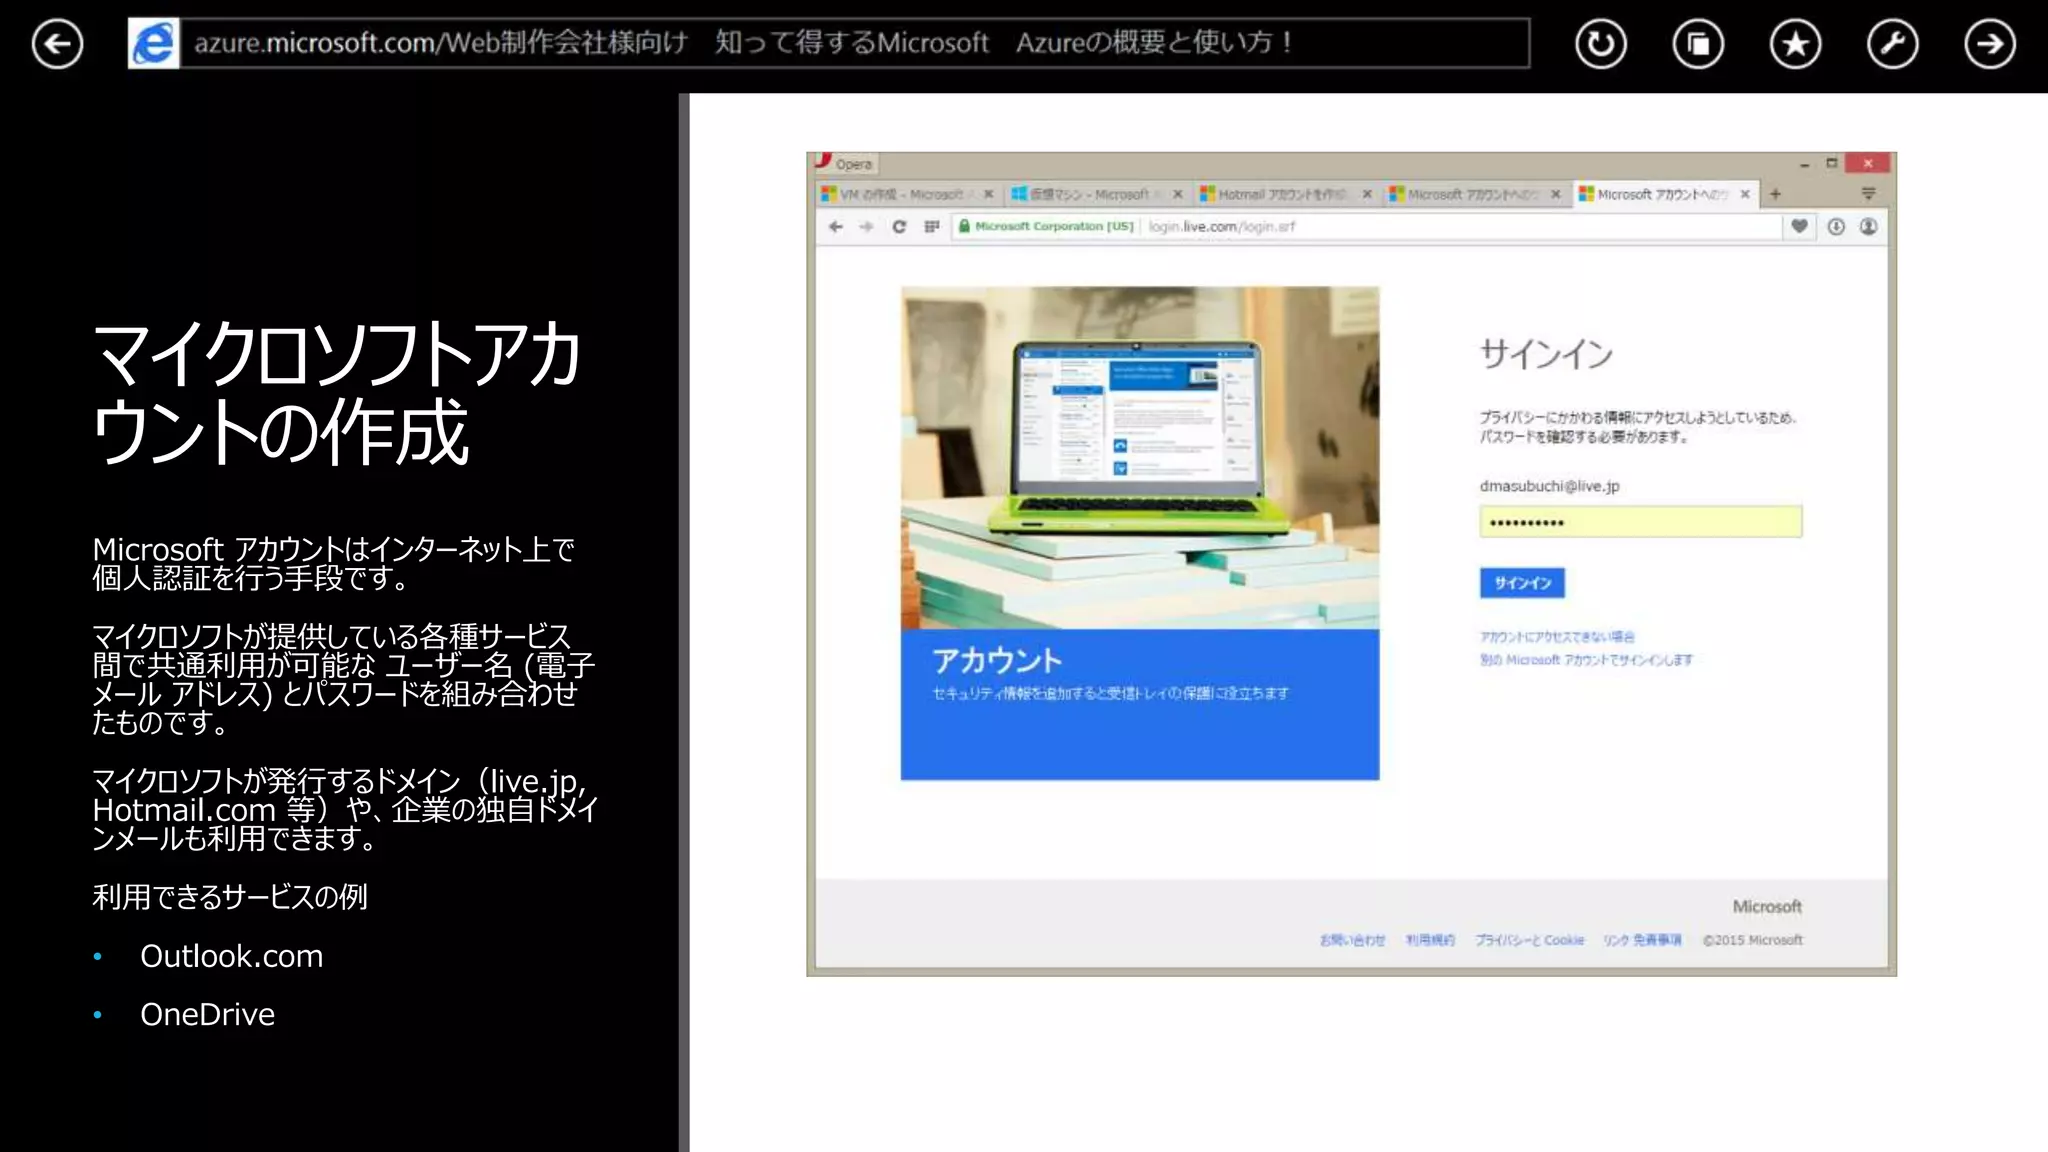The image size is (2048, 1152).
Task: Click the blue アカウント banner heading
Action: [997, 661]
